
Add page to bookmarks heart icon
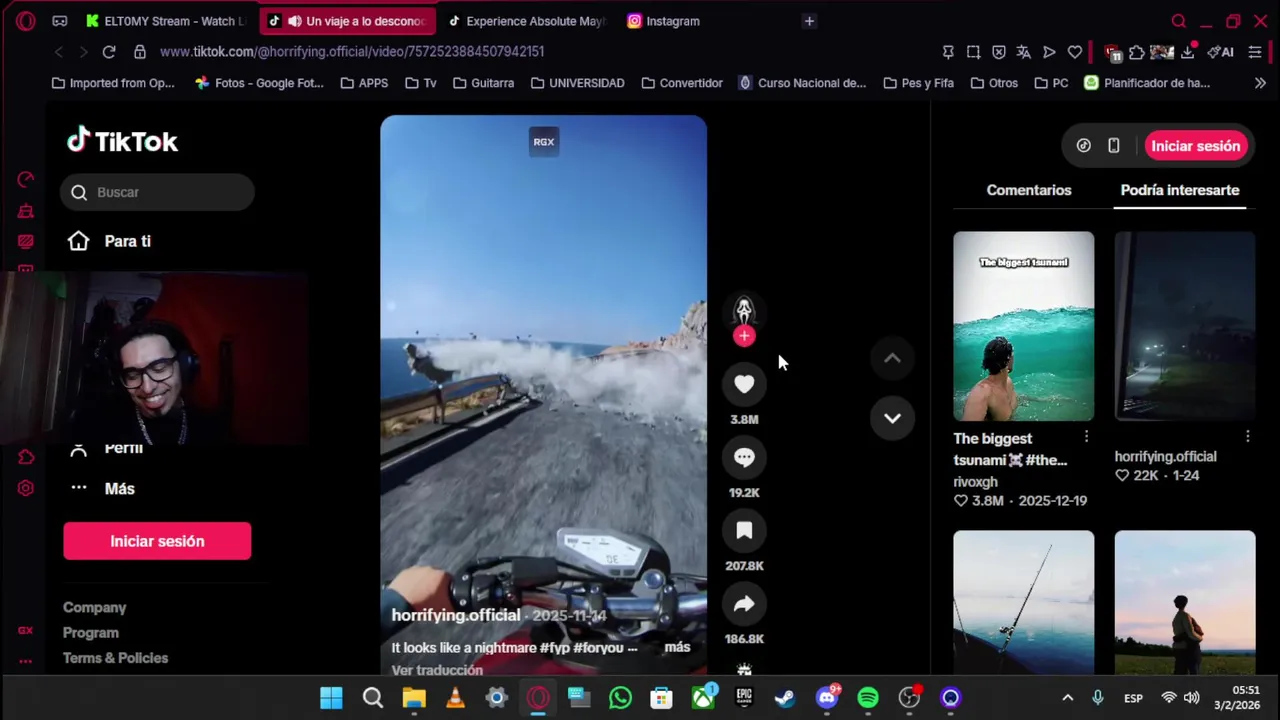tap(1075, 52)
